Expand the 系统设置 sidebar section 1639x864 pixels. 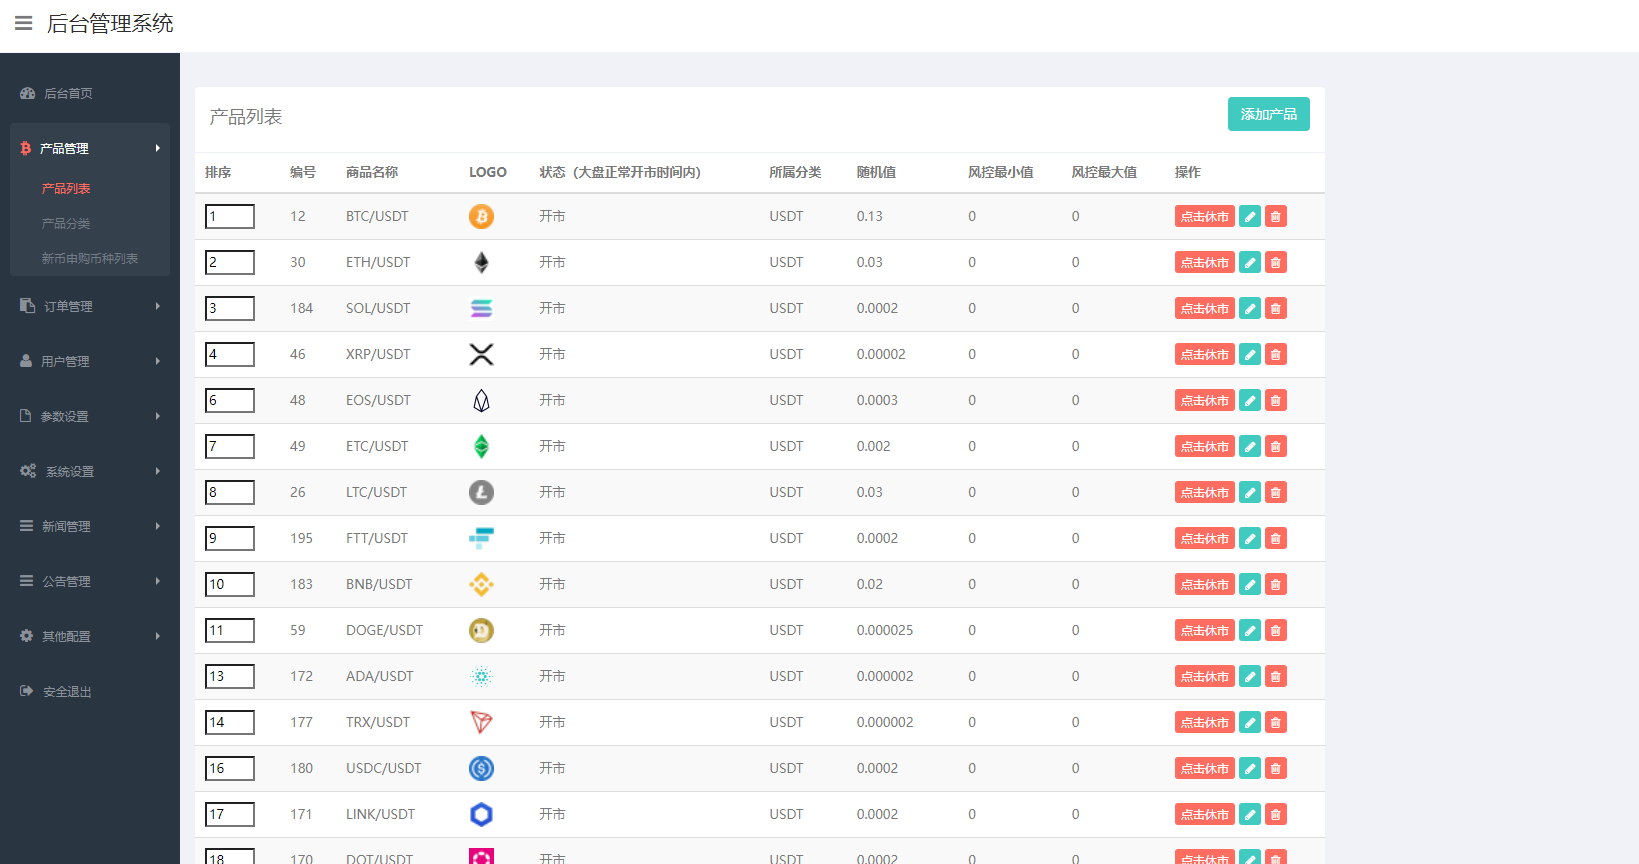point(89,471)
